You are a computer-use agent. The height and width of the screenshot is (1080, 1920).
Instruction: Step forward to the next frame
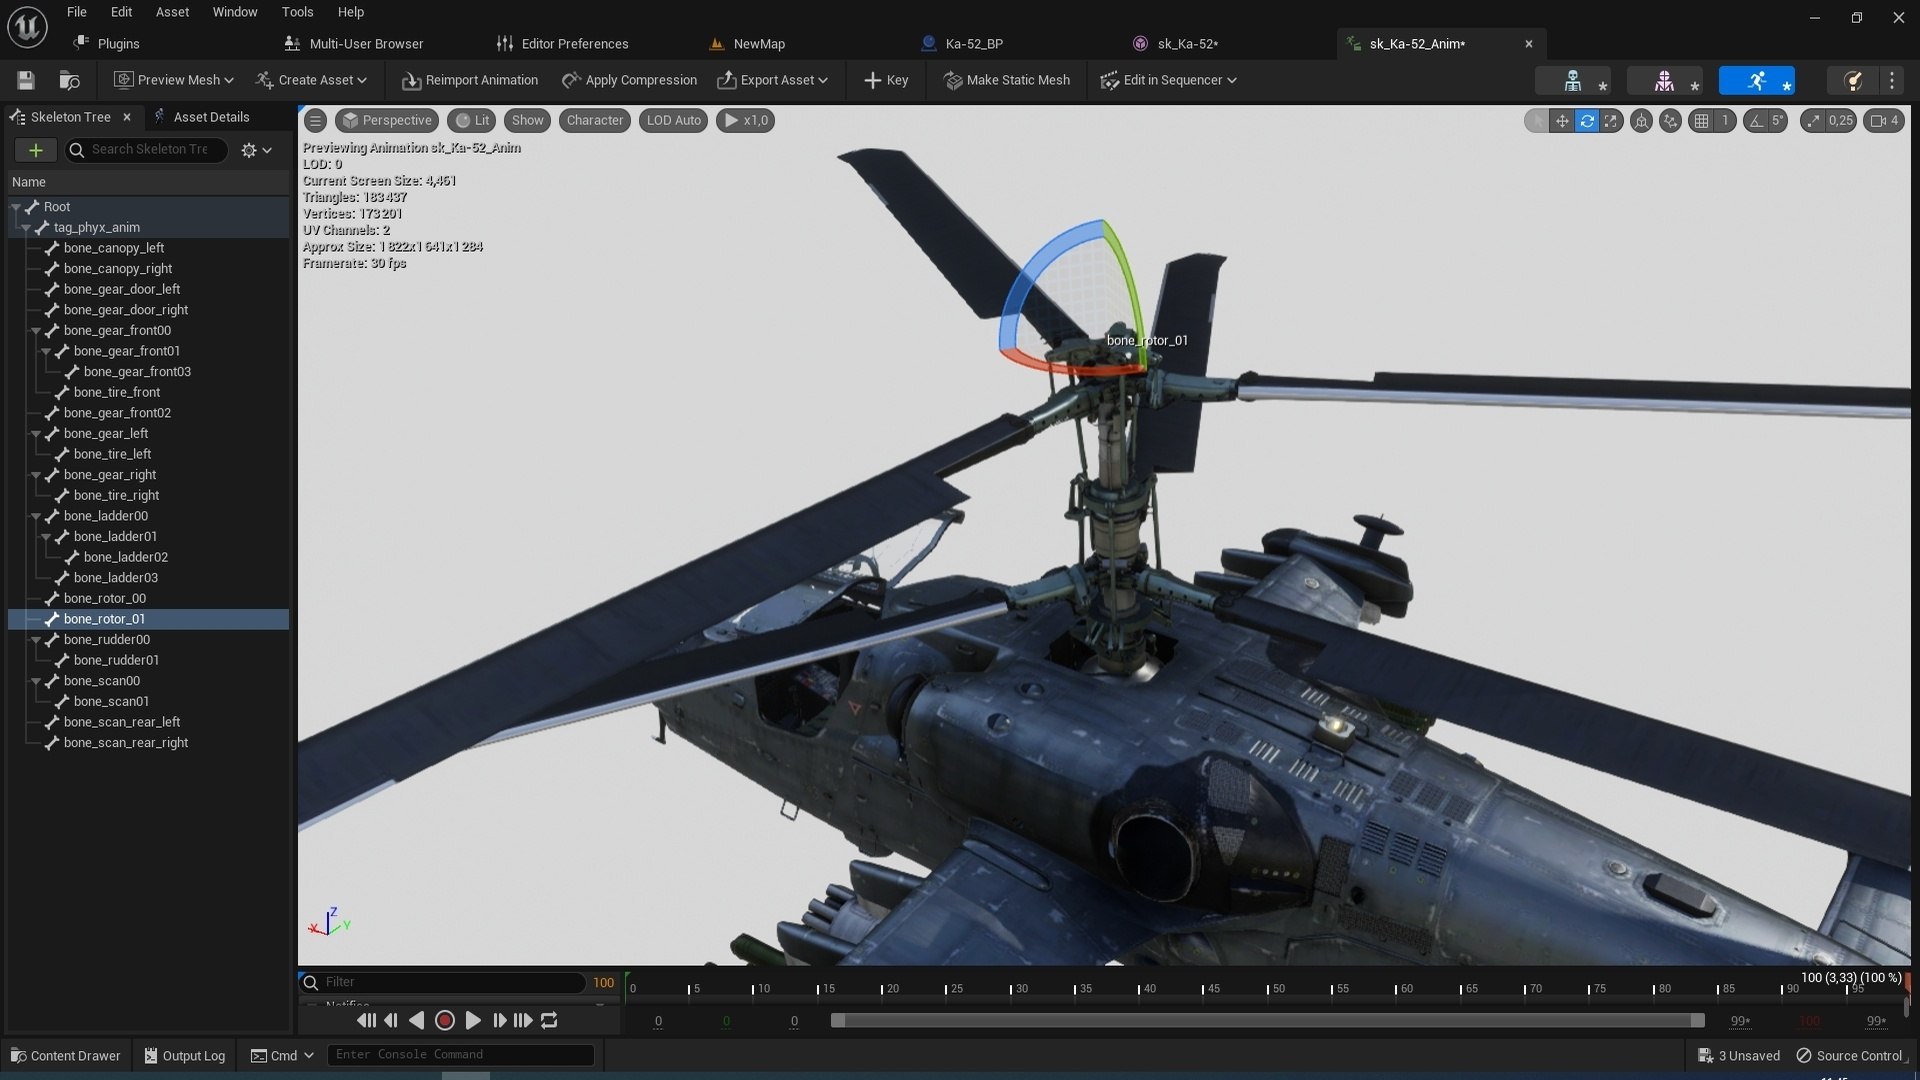499,1020
